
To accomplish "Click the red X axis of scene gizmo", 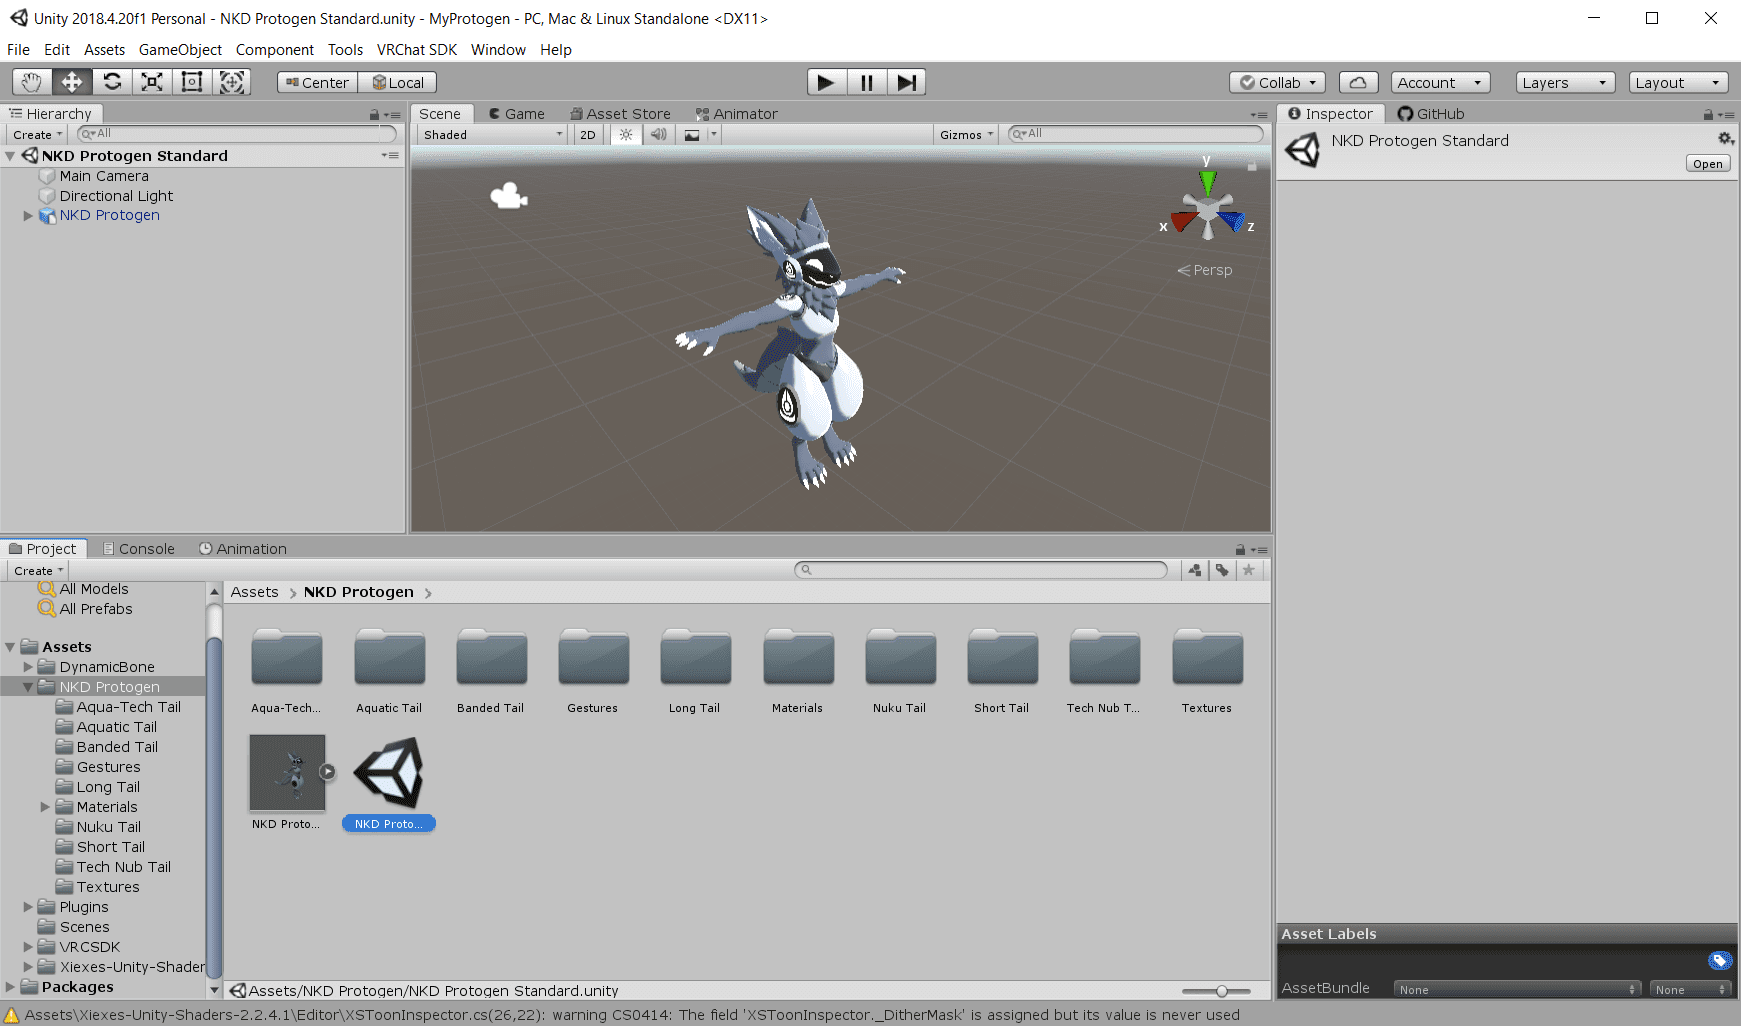I will pos(1185,221).
